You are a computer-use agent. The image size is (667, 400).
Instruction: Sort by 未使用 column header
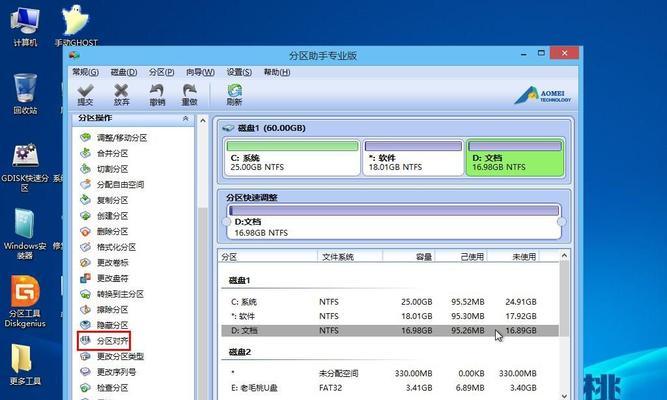513,257
